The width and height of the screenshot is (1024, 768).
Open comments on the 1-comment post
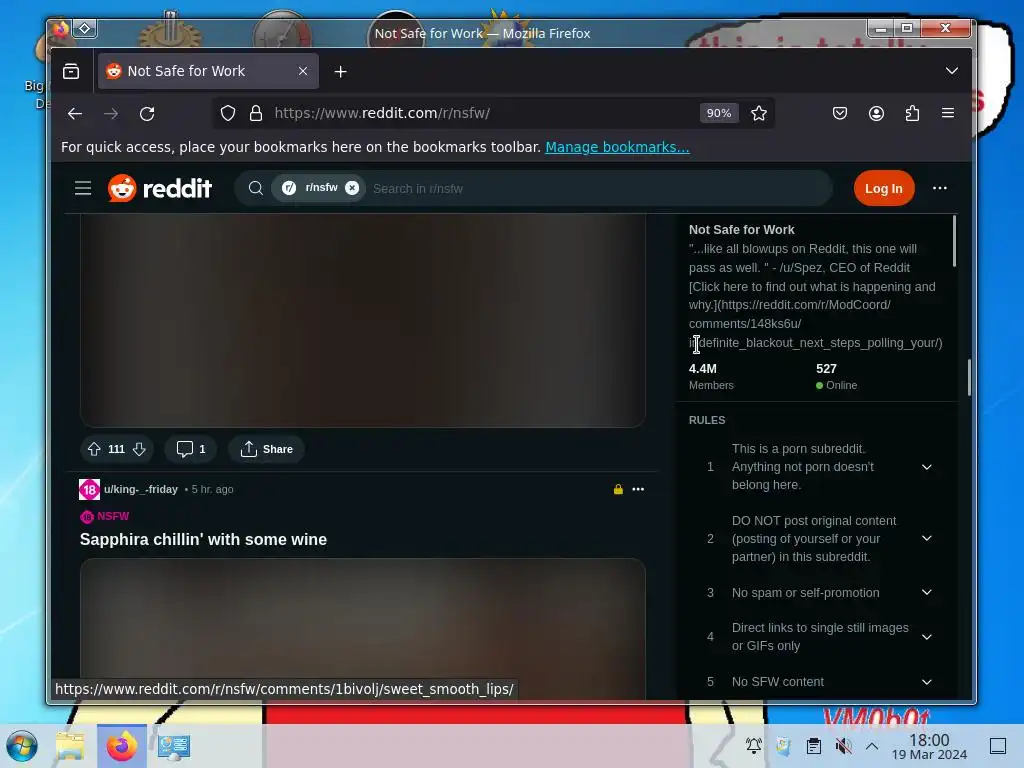pyautogui.click(x=191, y=449)
